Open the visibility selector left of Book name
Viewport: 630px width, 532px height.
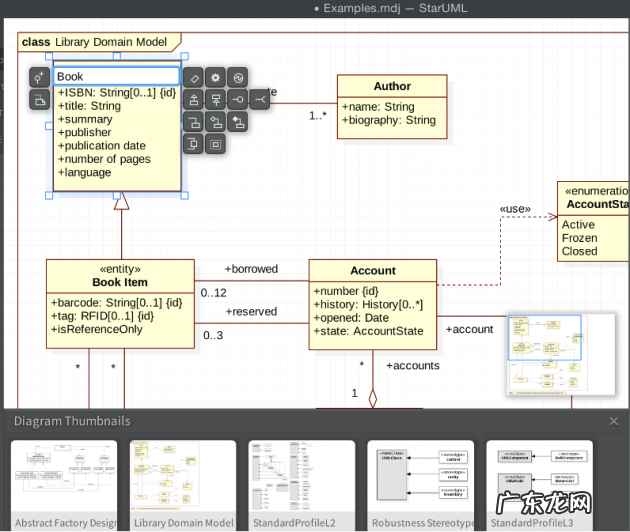39,77
